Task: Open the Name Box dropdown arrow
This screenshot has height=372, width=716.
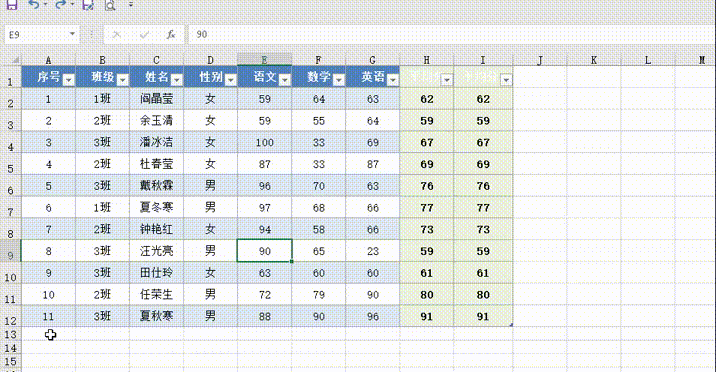Action: [72, 34]
